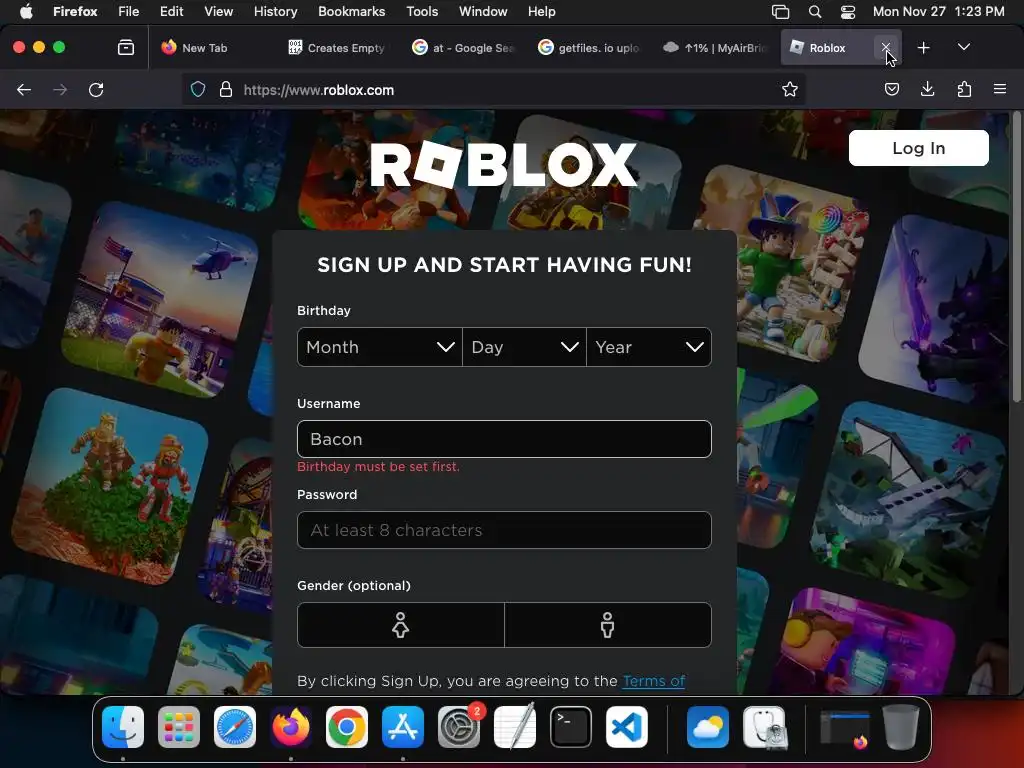
Task: Open the Edit menu
Action: (171, 11)
